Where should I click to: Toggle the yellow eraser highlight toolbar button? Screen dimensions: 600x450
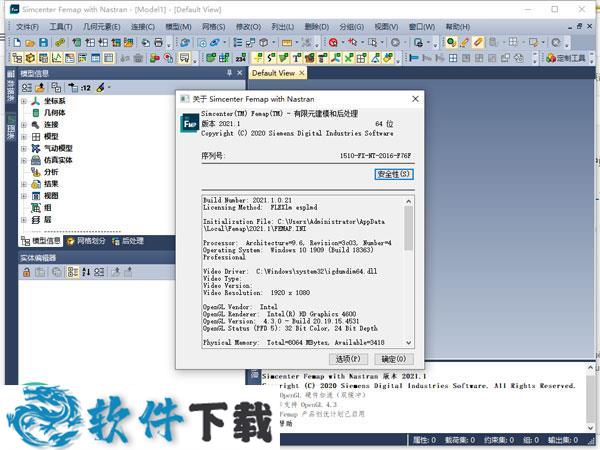tap(478, 42)
